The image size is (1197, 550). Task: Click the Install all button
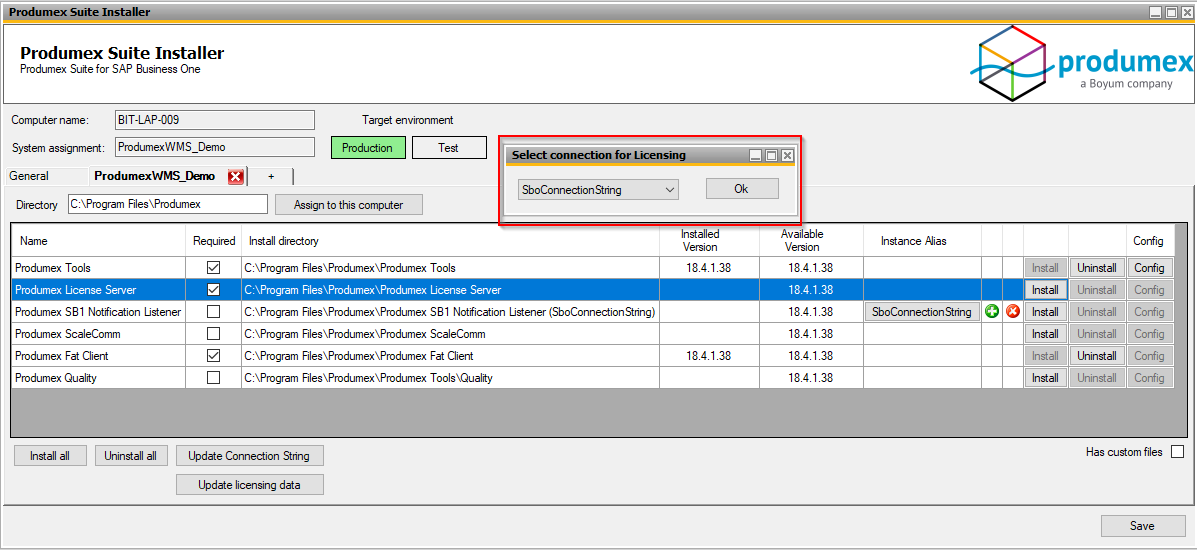pos(50,455)
